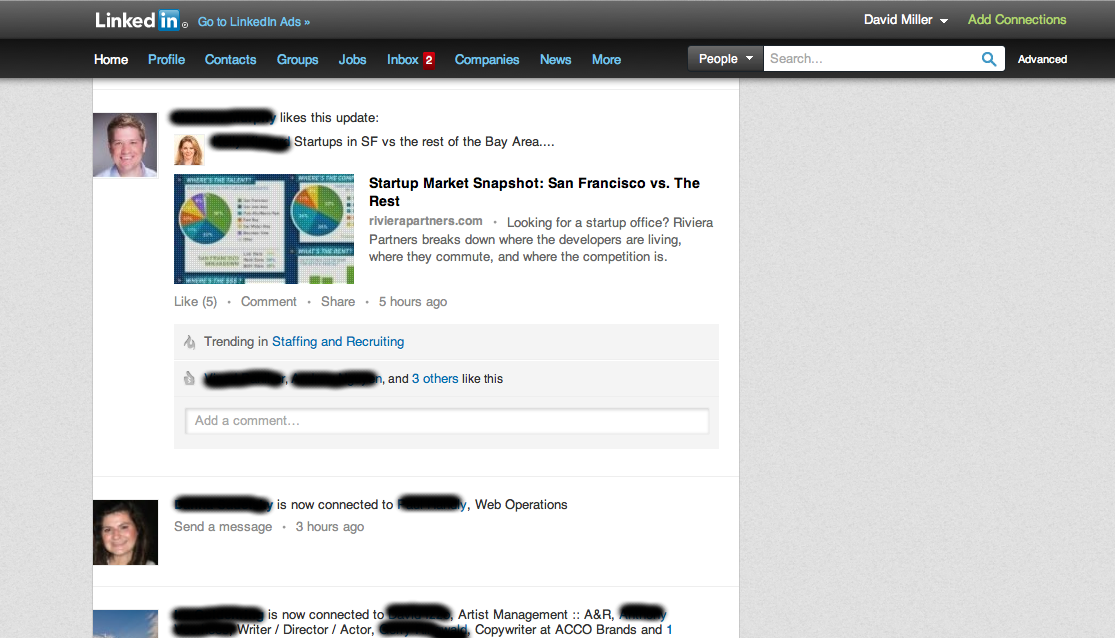Click into the Search input field
Image resolution: width=1115 pixels, height=638 pixels.
tap(871, 58)
